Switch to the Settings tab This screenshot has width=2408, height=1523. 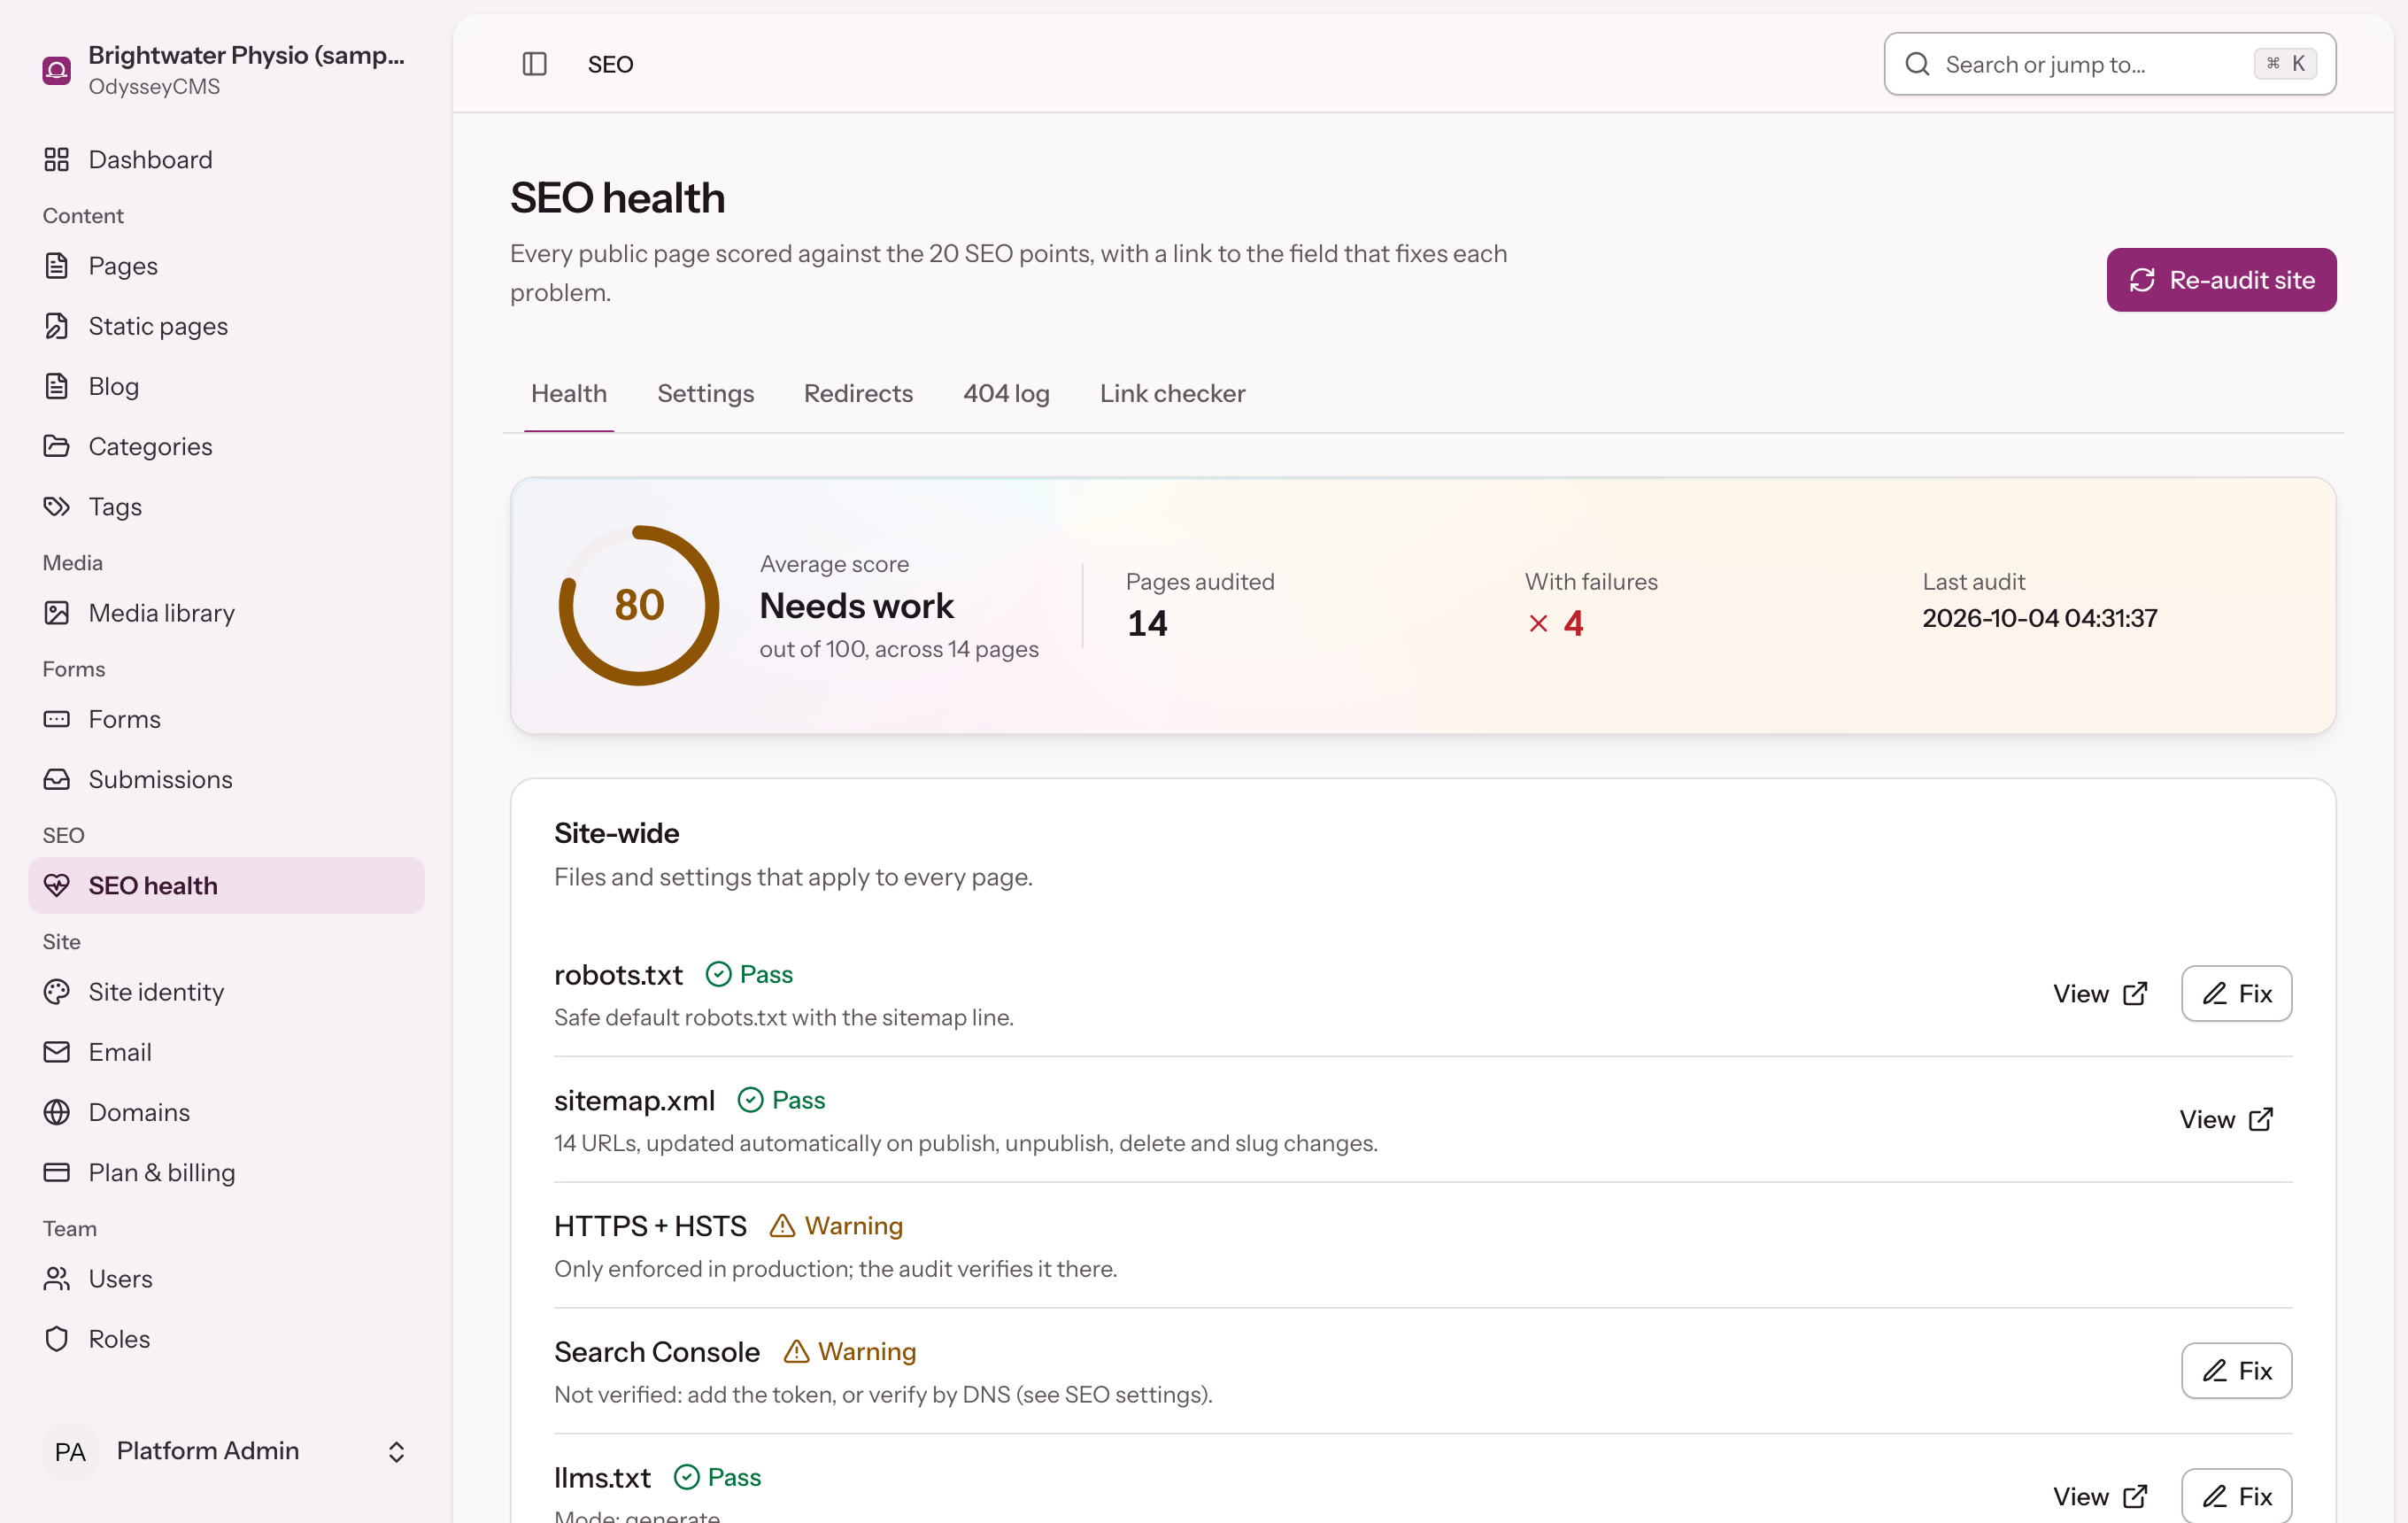[706, 394]
